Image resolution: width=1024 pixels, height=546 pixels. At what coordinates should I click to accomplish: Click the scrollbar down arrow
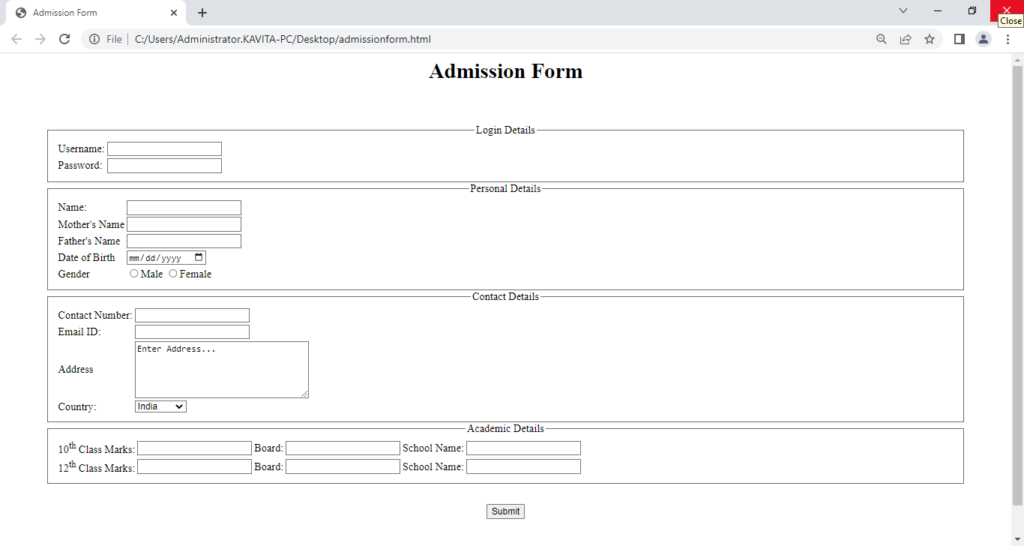1017,539
